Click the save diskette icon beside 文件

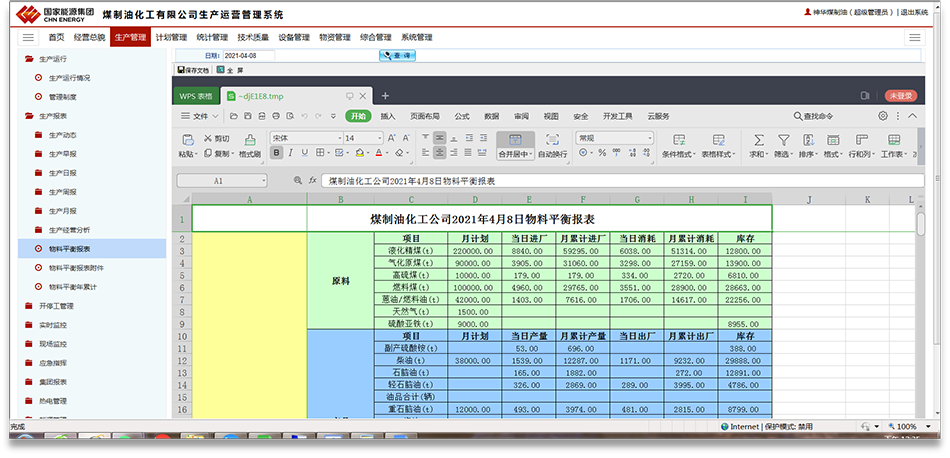click(248, 116)
